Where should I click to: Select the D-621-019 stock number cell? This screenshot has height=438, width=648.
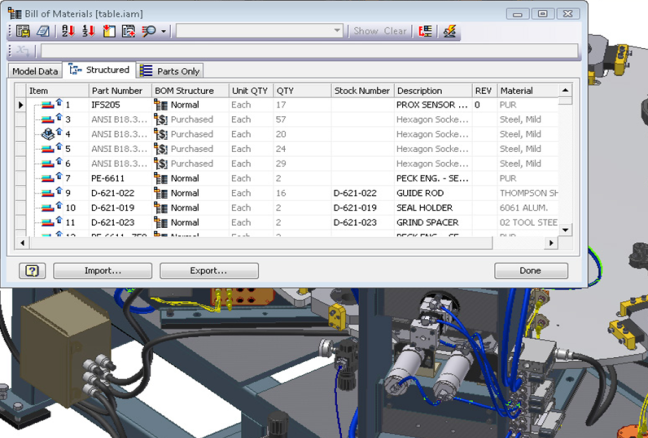point(362,208)
